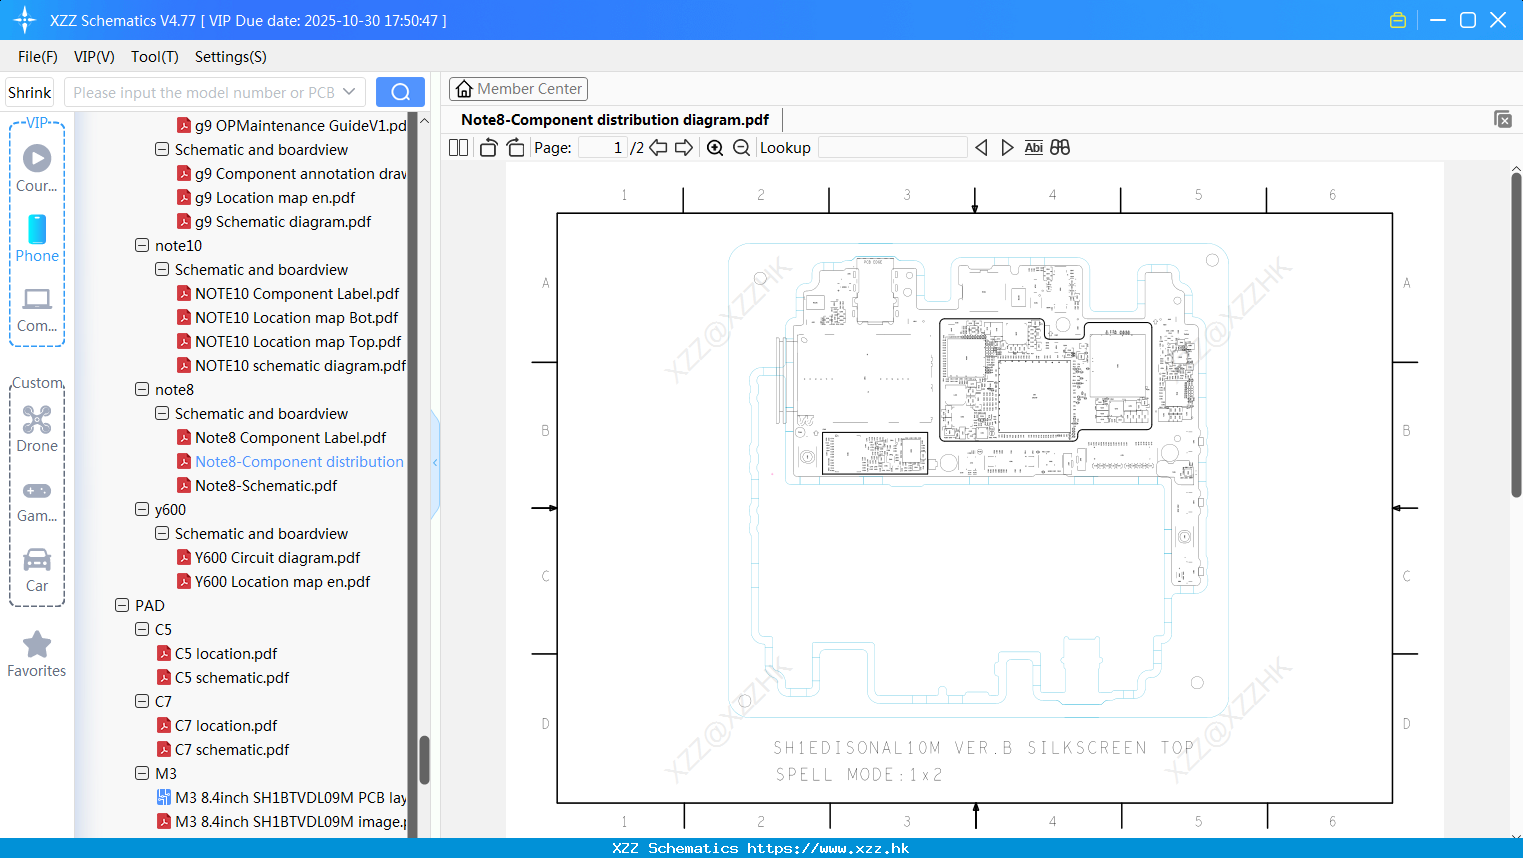
Task: Open Note8-Schematic.pdf
Action: coord(266,485)
